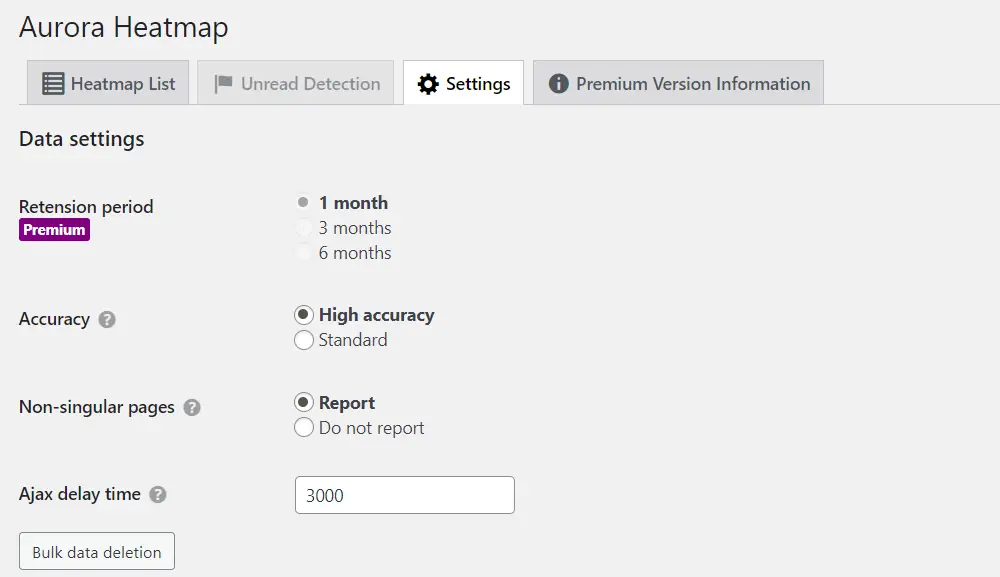The width and height of the screenshot is (1000, 577).
Task: Enable High accuracy option
Action: click(x=304, y=315)
